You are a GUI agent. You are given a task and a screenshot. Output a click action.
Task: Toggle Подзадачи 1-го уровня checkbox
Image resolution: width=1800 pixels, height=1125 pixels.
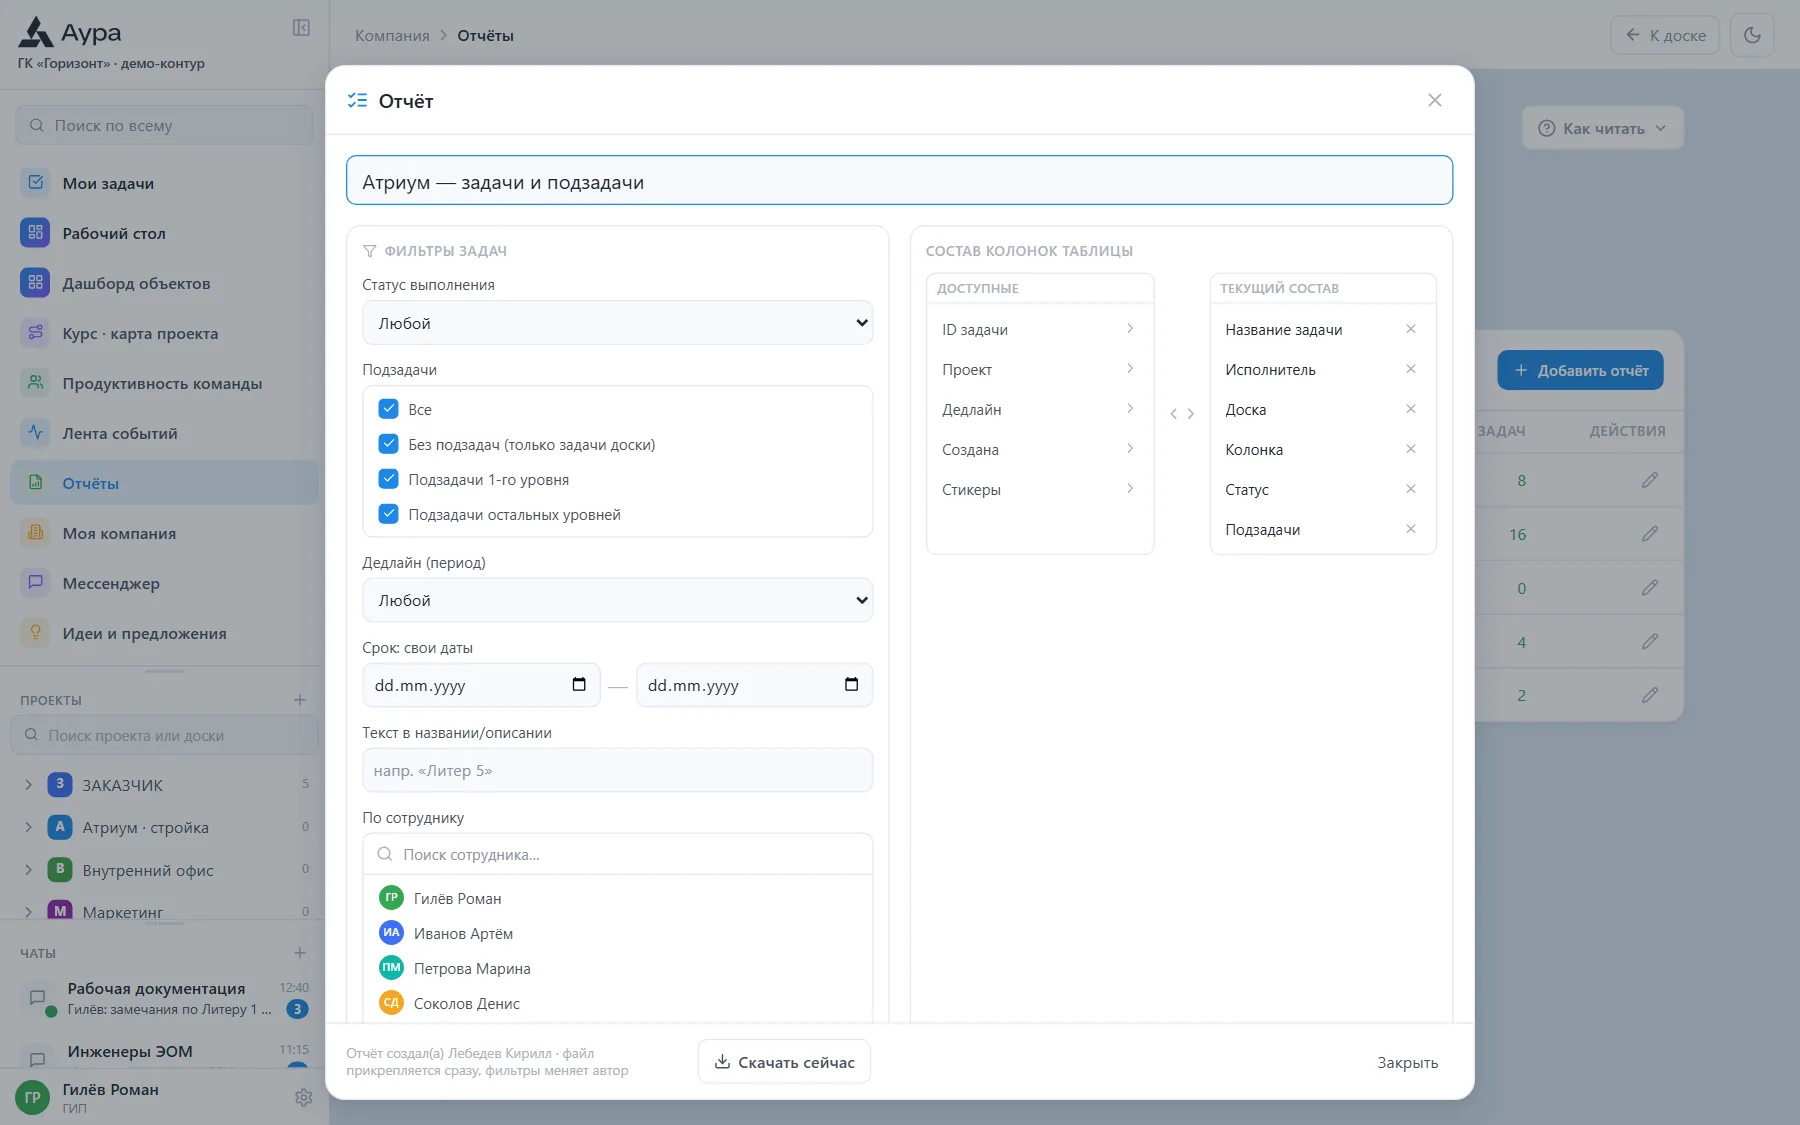[x=389, y=479]
